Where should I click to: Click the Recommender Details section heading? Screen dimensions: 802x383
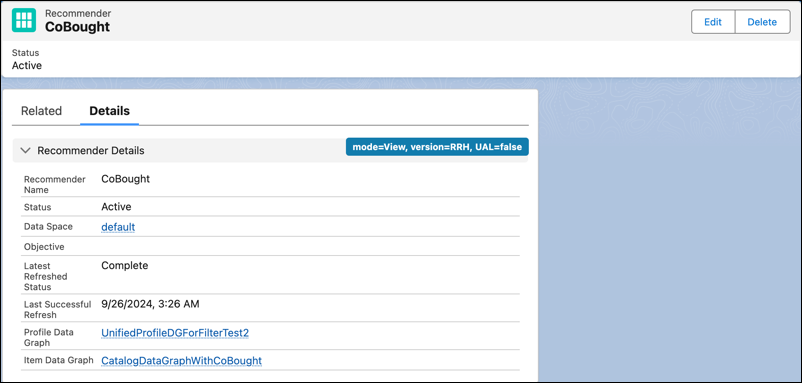point(91,151)
